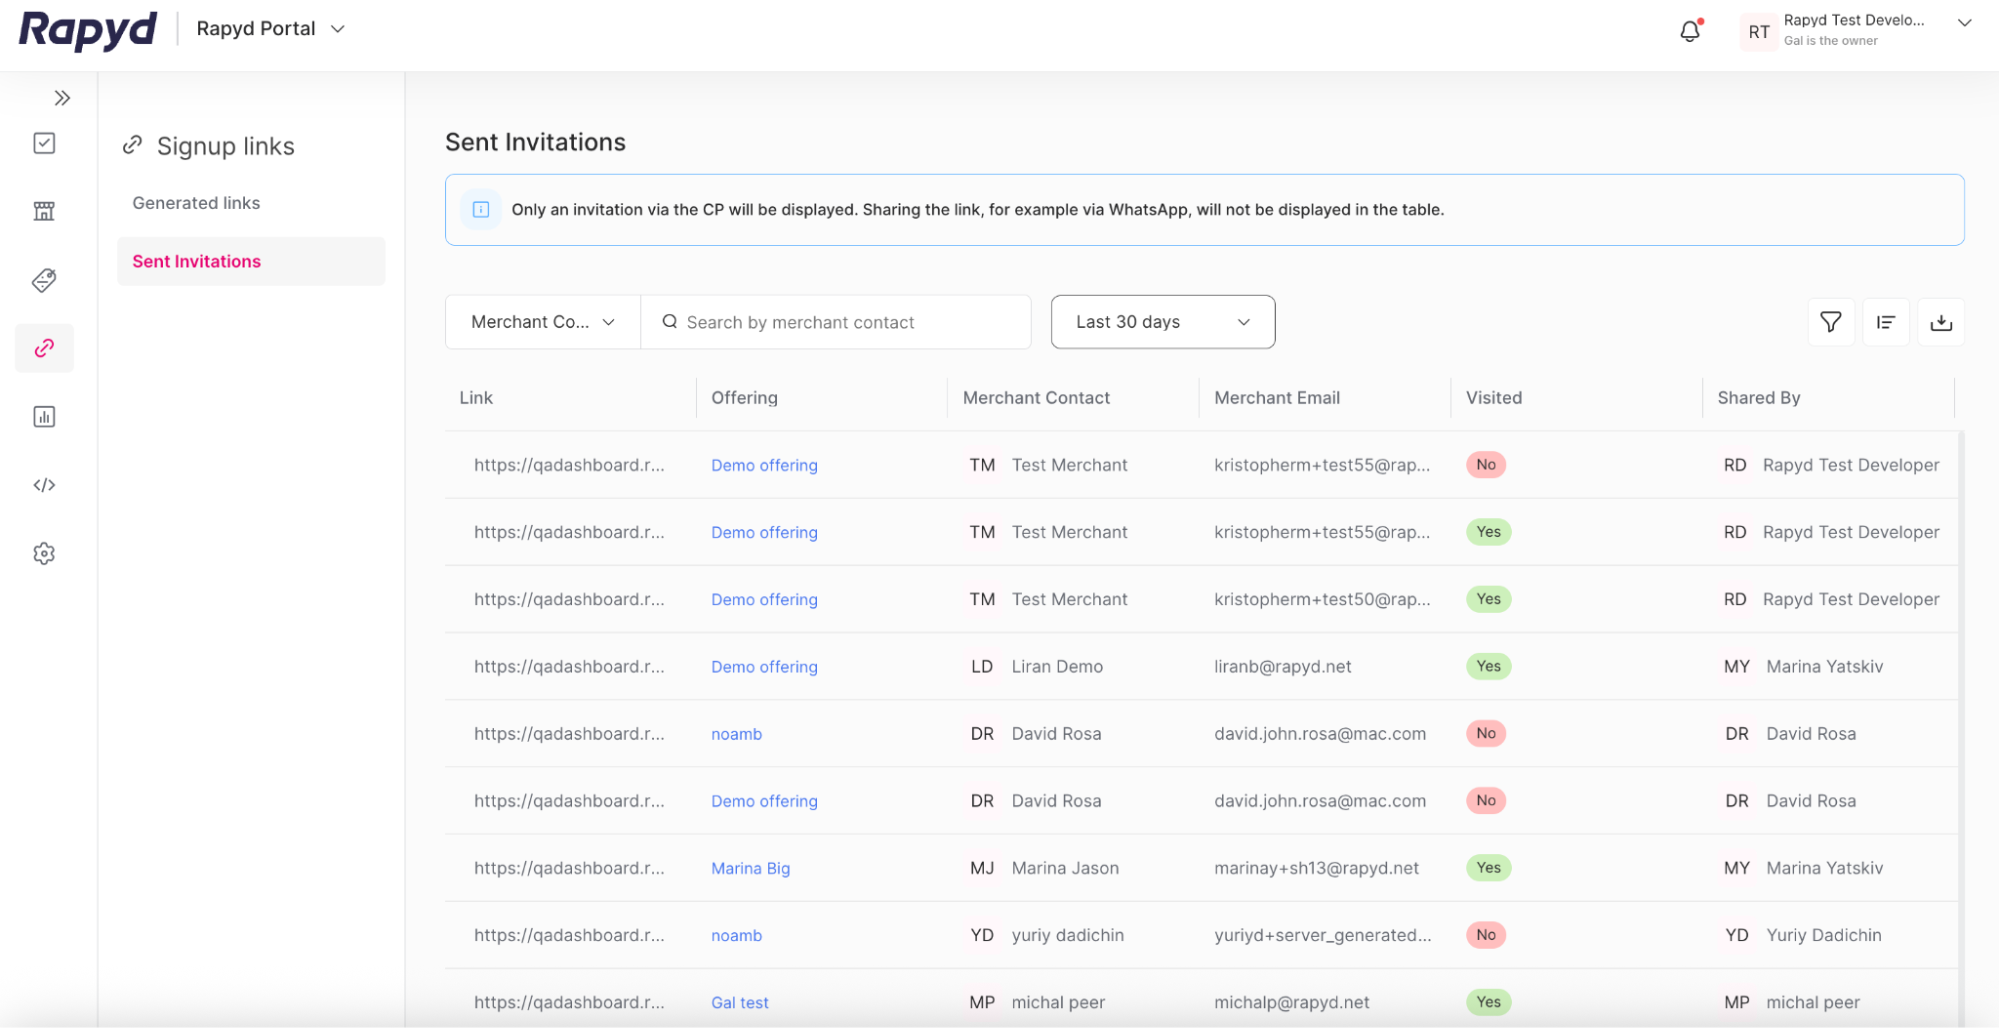Switch to Generated links section

point(196,202)
